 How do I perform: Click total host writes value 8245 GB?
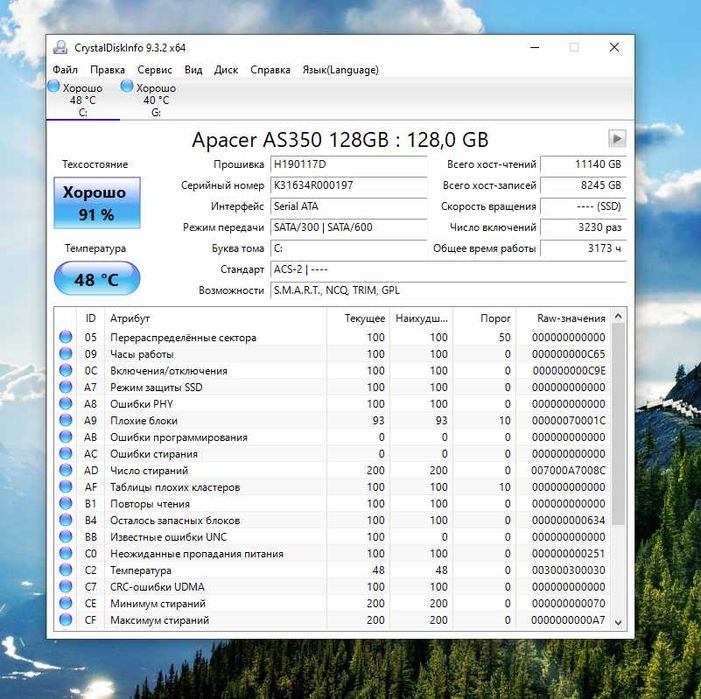(x=583, y=185)
